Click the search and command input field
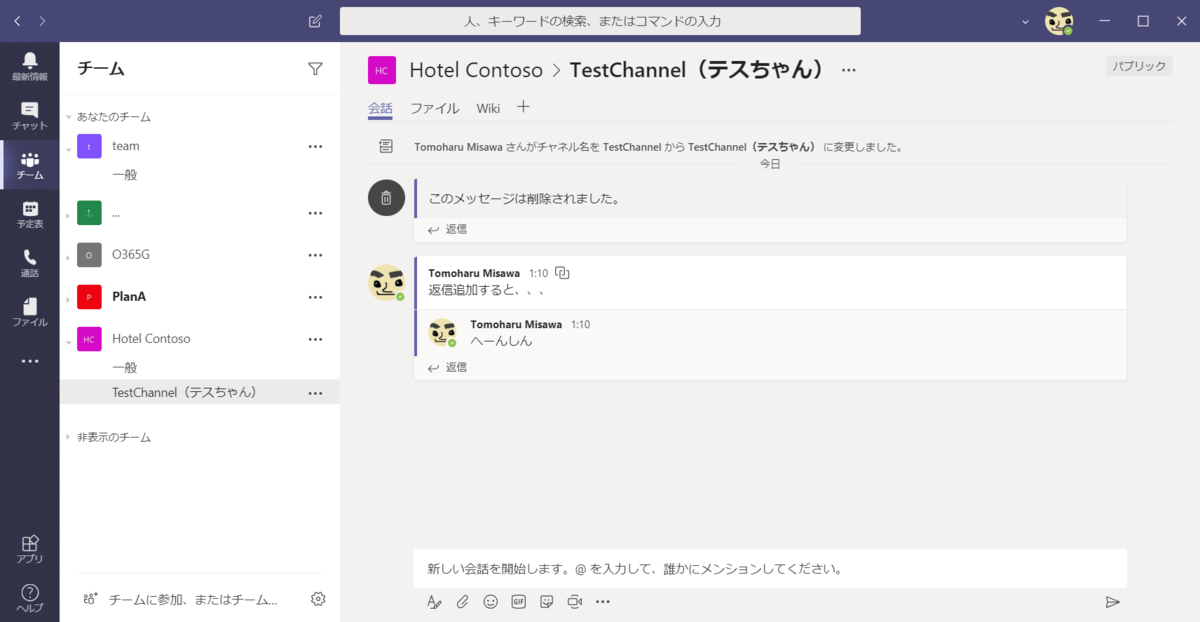The height and width of the screenshot is (622, 1200). point(600,20)
